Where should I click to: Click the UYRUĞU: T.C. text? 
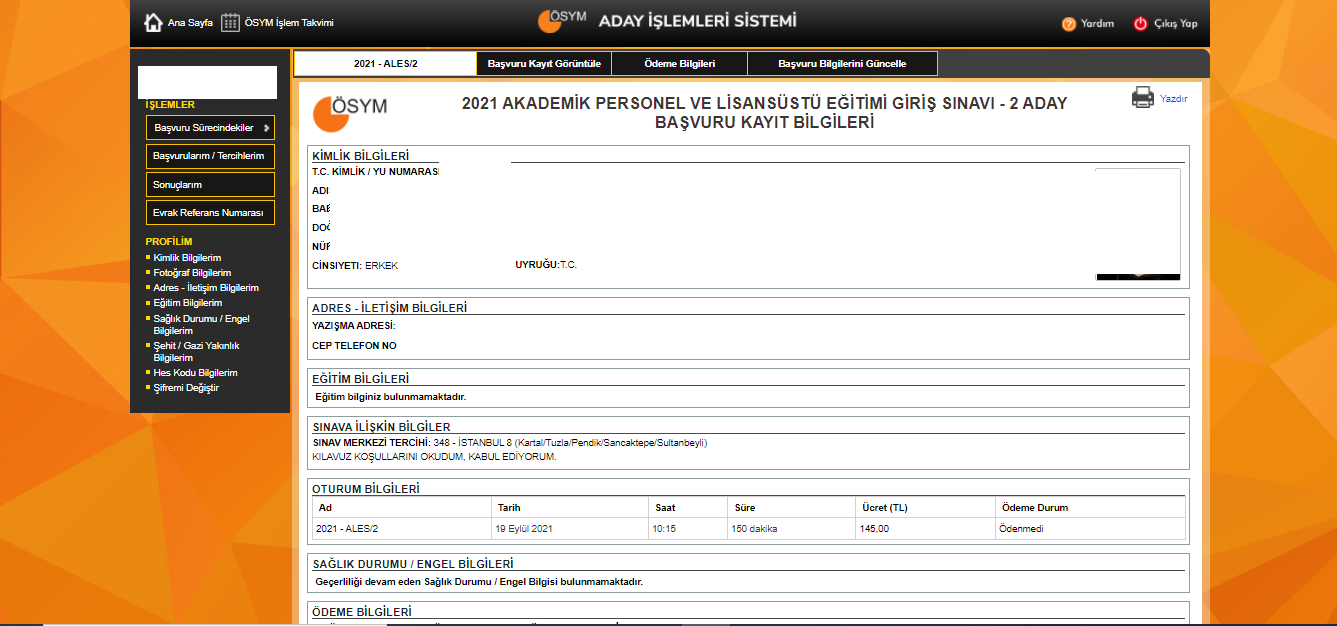tap(546, 266)
